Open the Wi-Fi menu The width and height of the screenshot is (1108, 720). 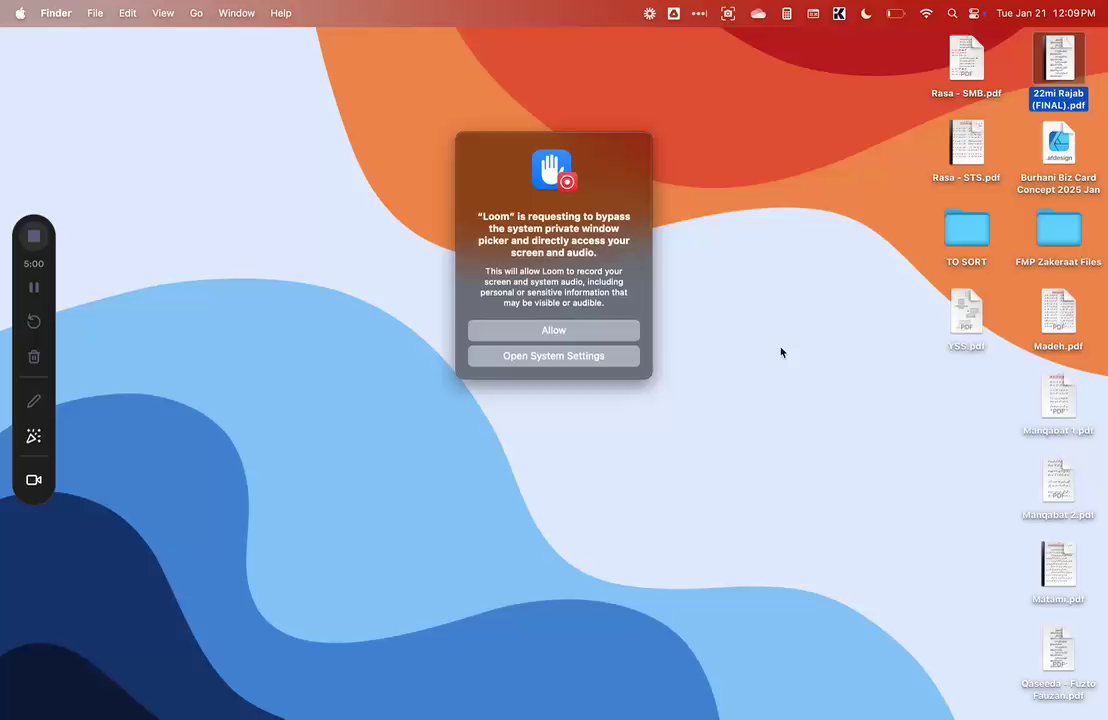coord(926,13)
